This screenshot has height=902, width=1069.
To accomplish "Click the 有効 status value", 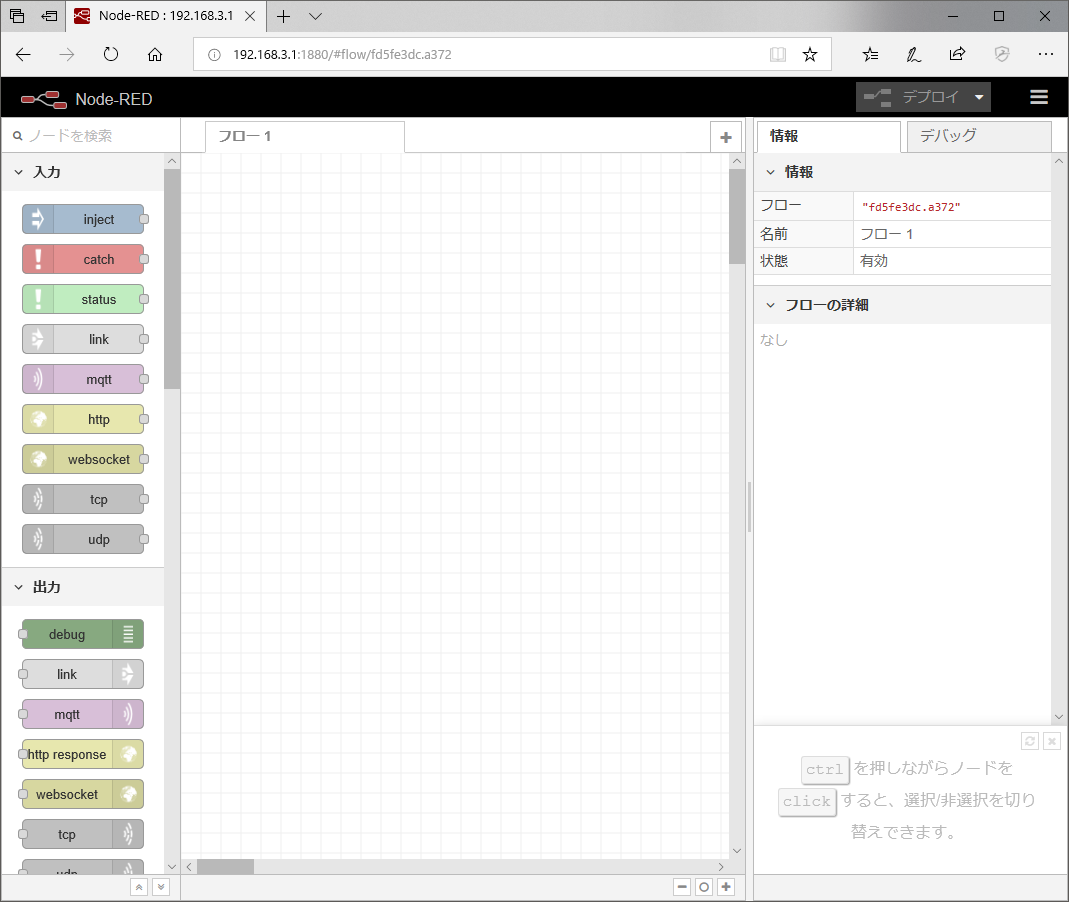I will [x=874, y=261].
